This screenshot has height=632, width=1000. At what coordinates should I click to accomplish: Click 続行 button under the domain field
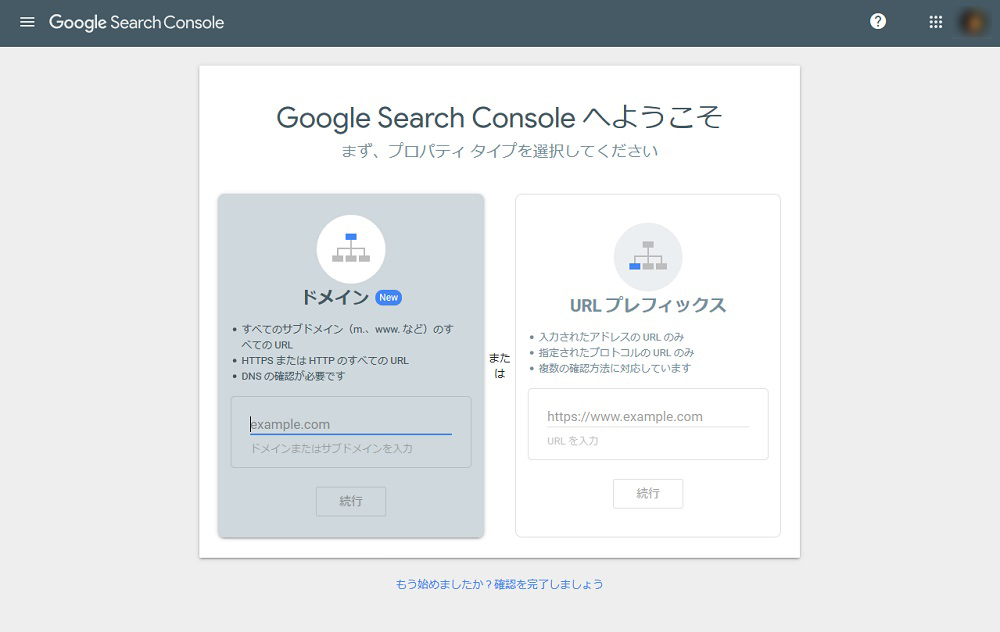pyautogui.click(x=351, y=501)
